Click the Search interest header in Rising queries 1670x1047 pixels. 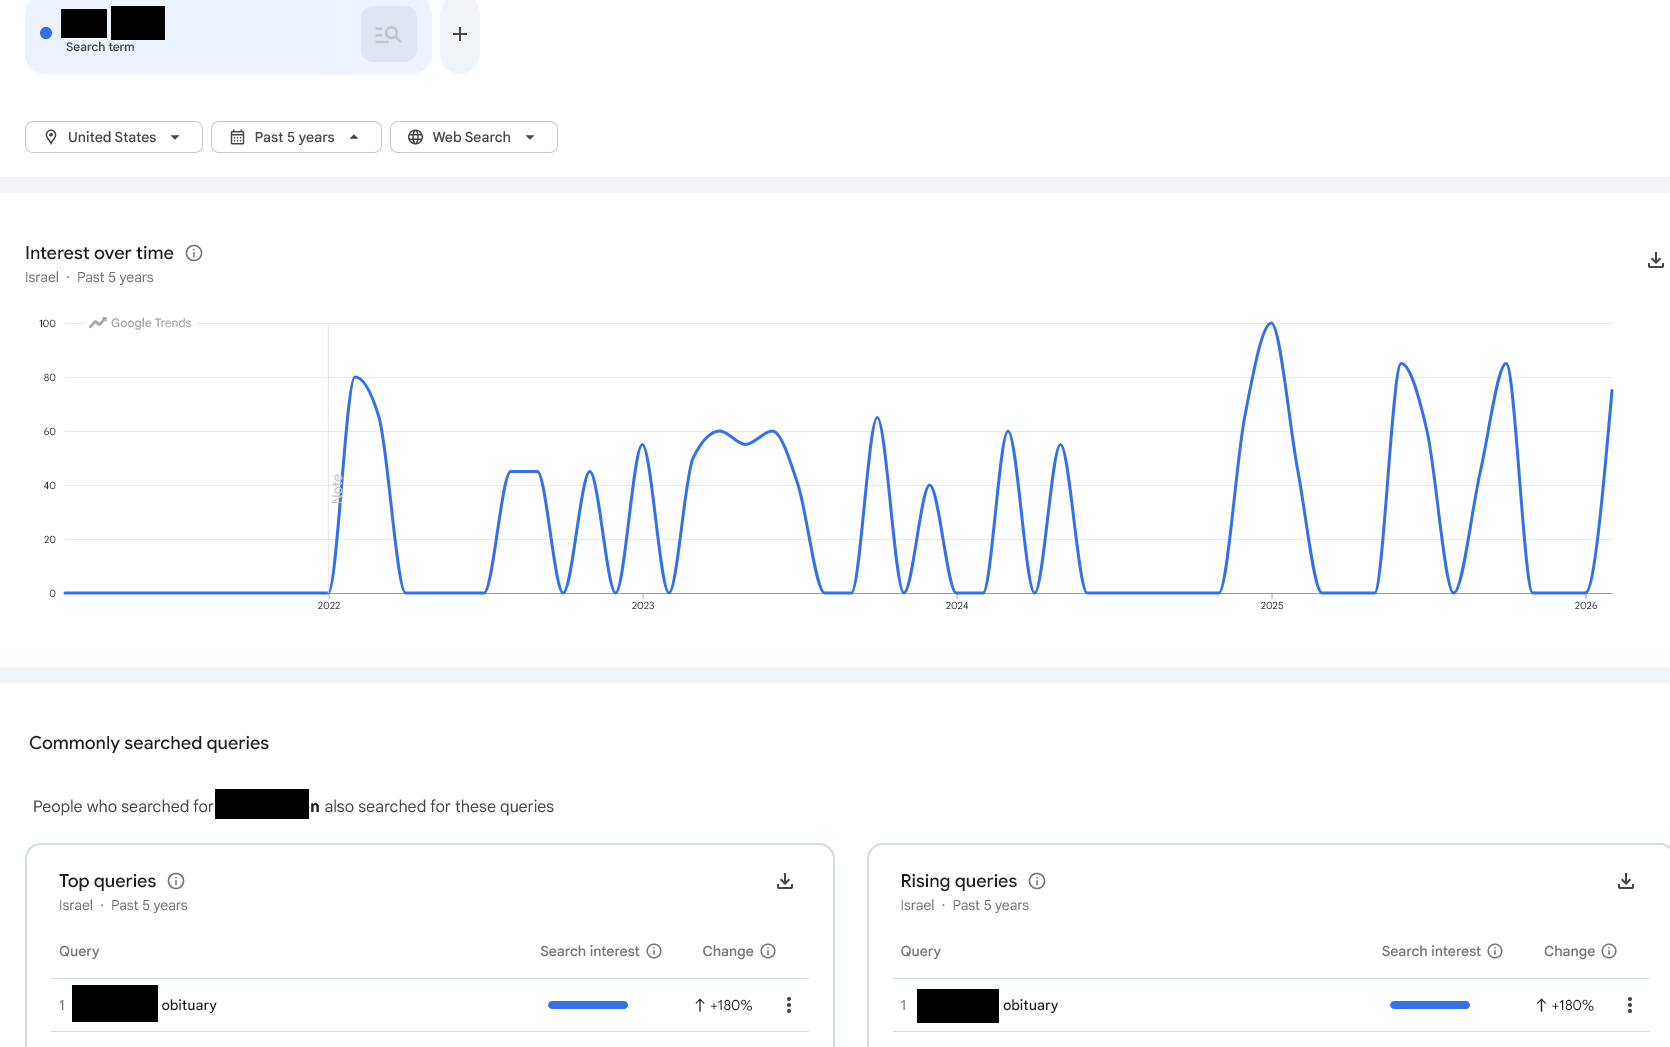[1431, 951]
